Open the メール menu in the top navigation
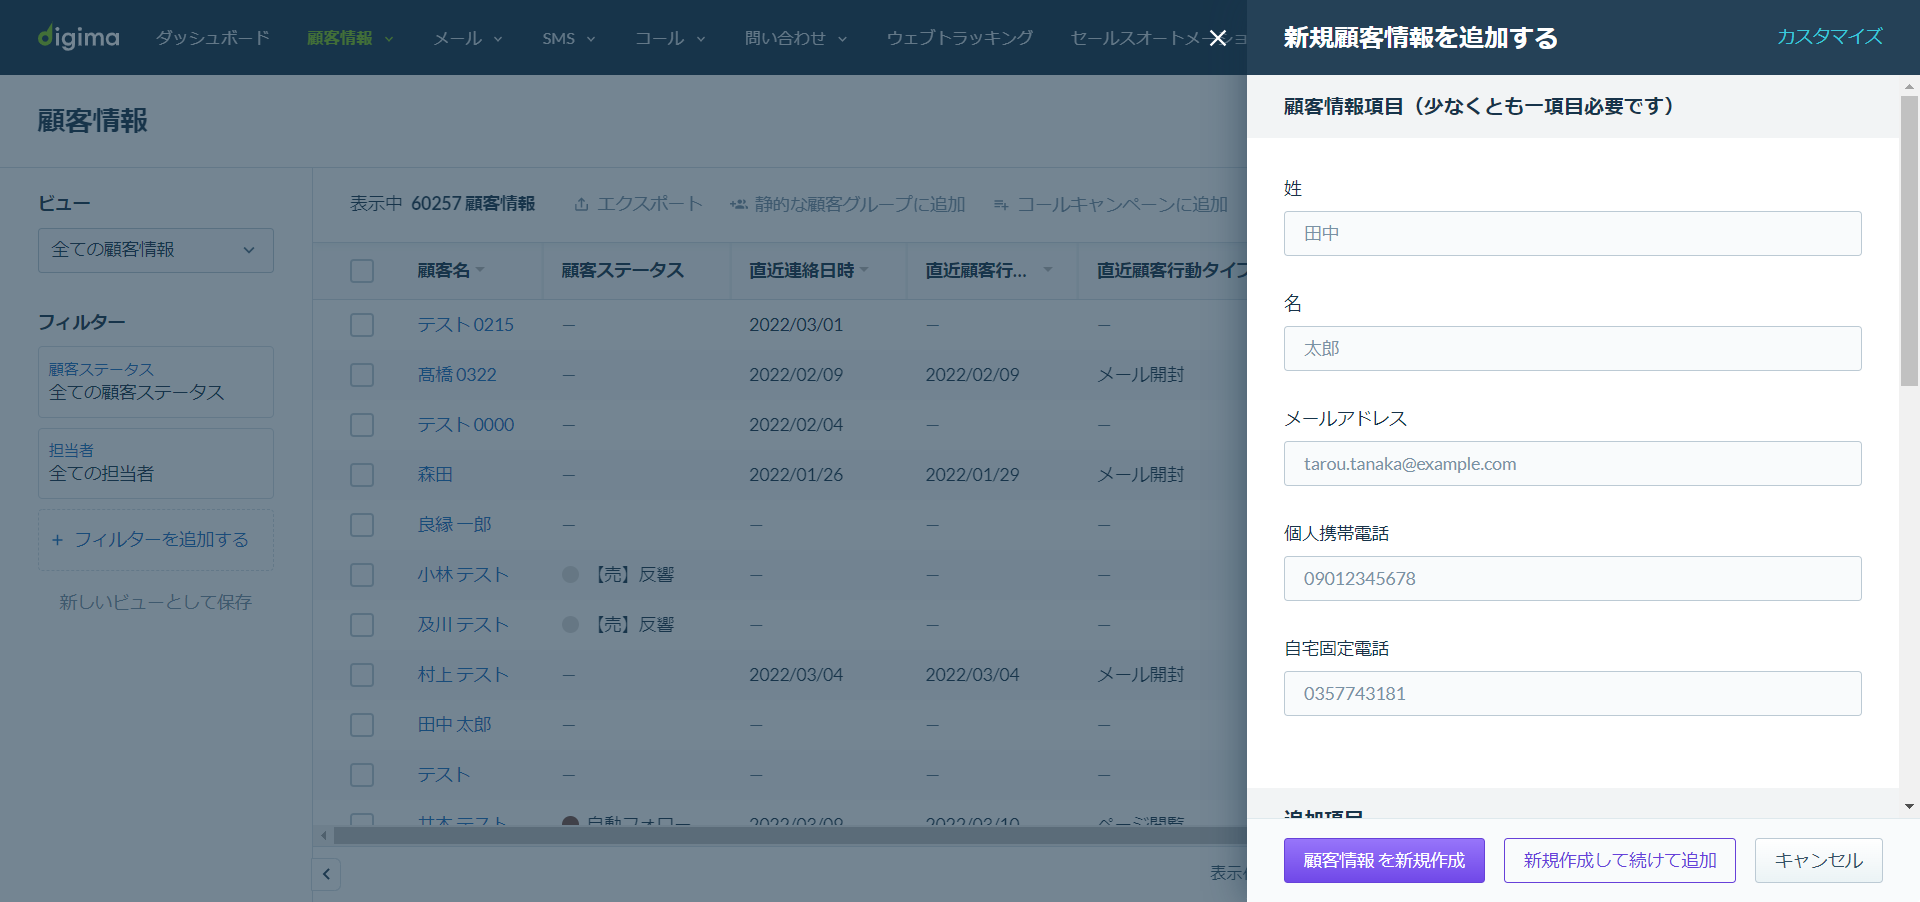This screenshot has height=902, width=1920. tap(468, 38)
